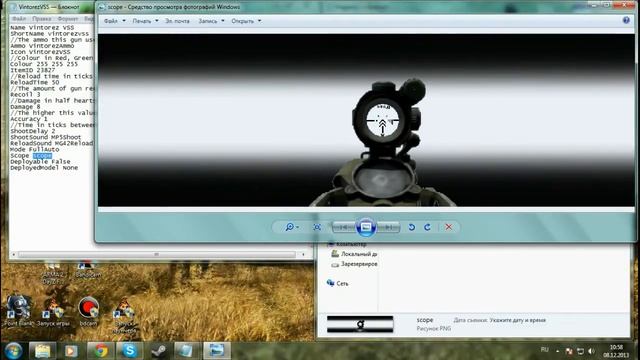Open the Windows Start menu
Viewport: 640px width, 360px height.
tap(13, 351)
